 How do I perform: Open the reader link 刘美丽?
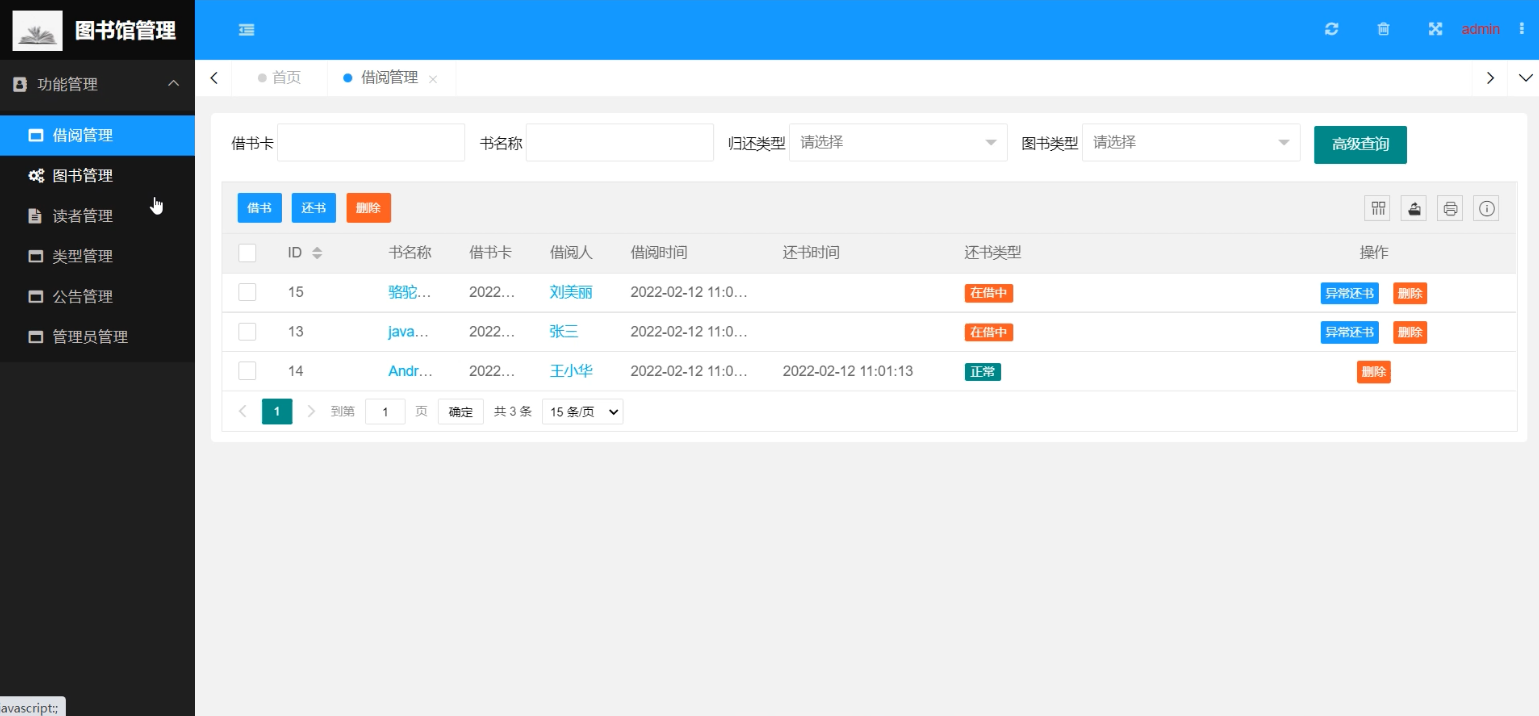[571, 292]
